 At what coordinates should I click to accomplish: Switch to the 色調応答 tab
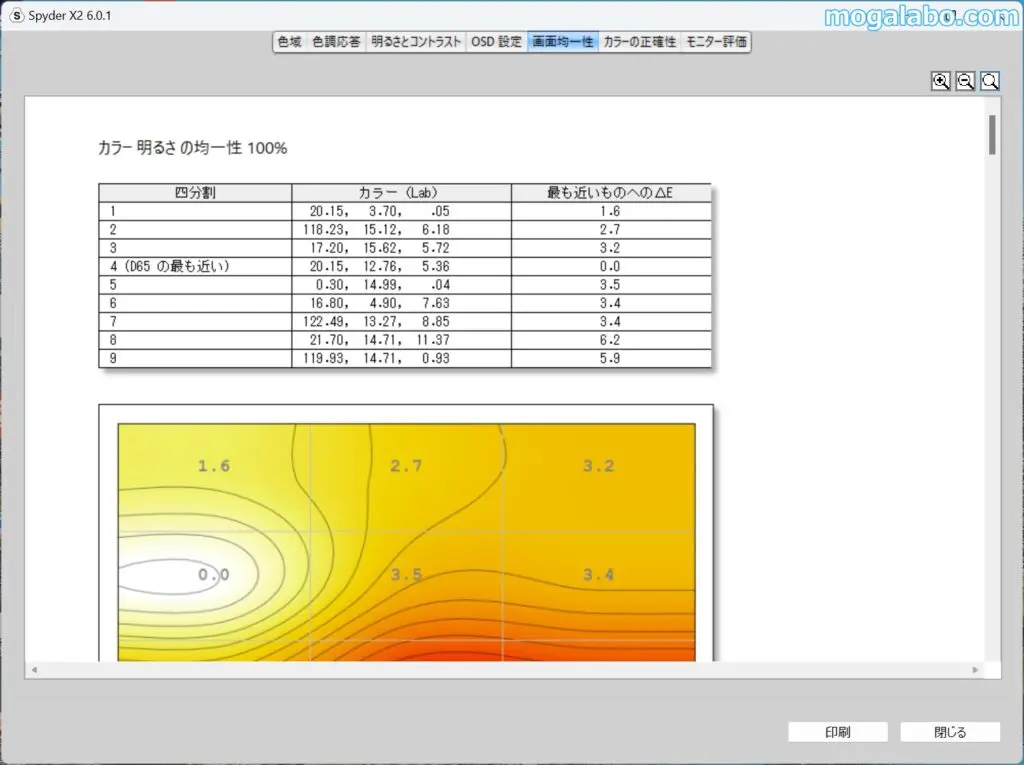coord(336,42)
